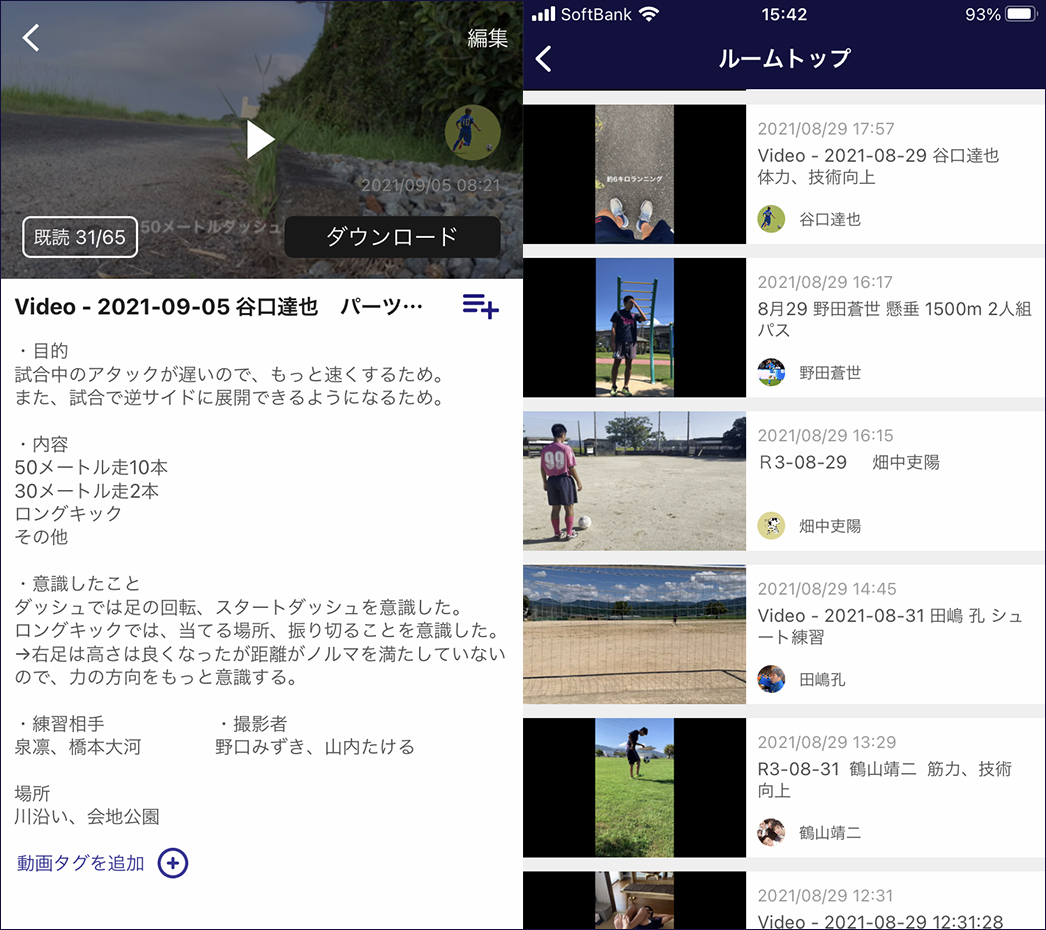
Task: Open the add-to-playlist icon beside title
Action: [x=480, y=307]
